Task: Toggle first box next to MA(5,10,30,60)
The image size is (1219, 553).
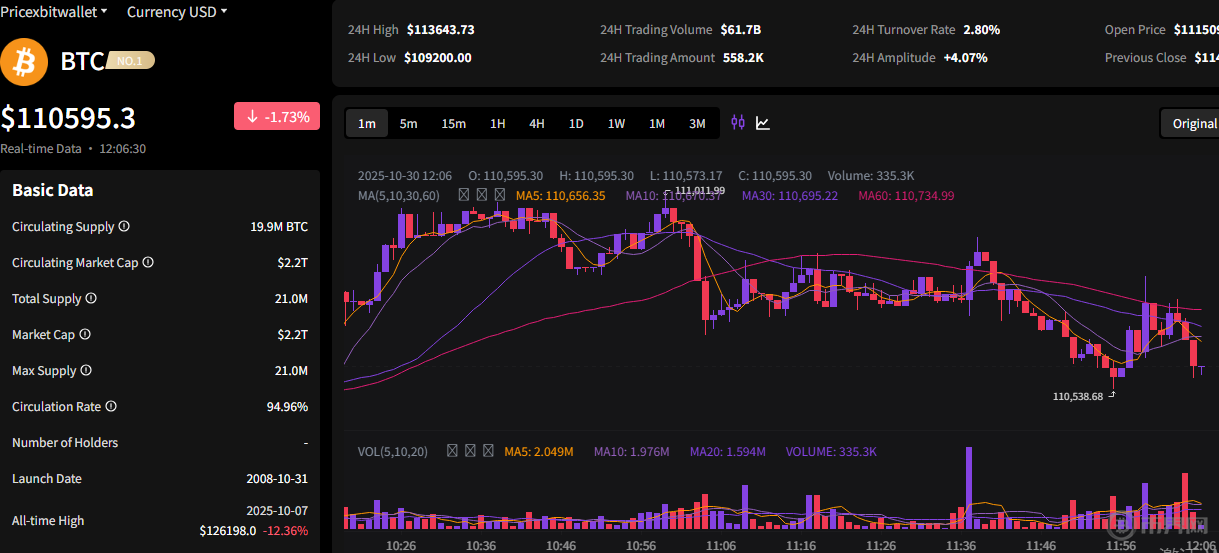Action: click(464, 196)
